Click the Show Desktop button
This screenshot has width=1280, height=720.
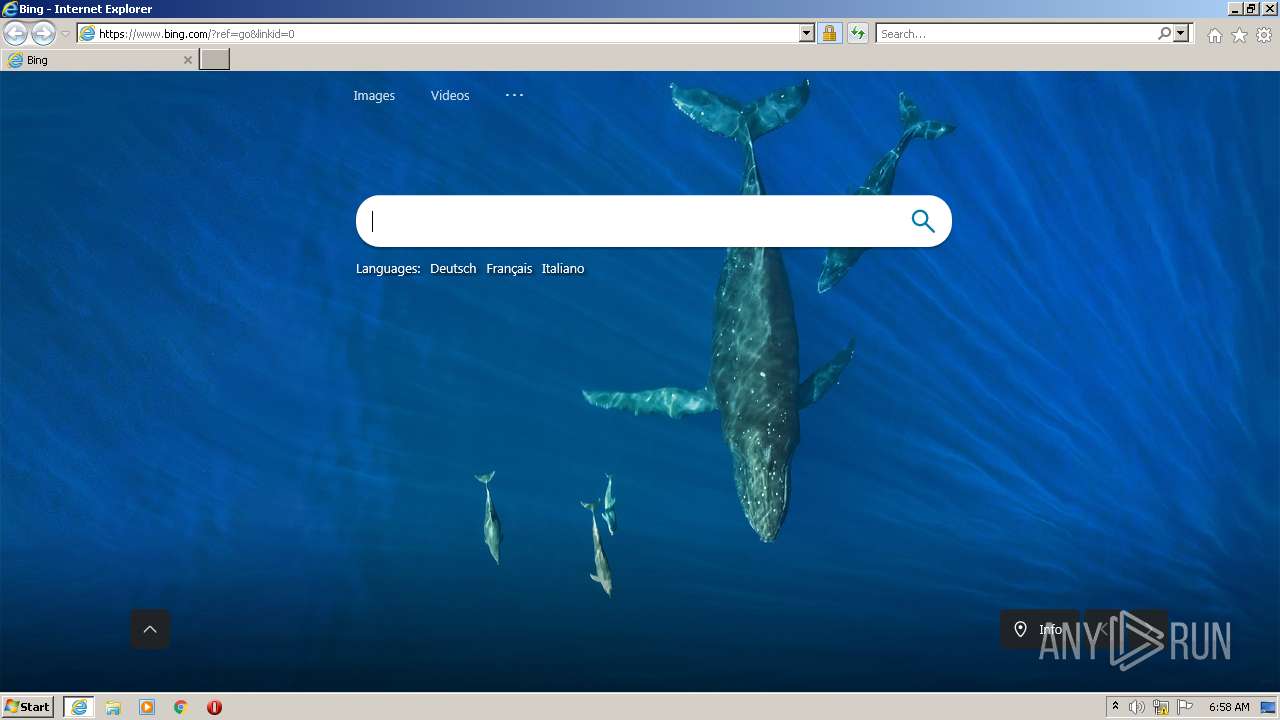point(1268,707)
